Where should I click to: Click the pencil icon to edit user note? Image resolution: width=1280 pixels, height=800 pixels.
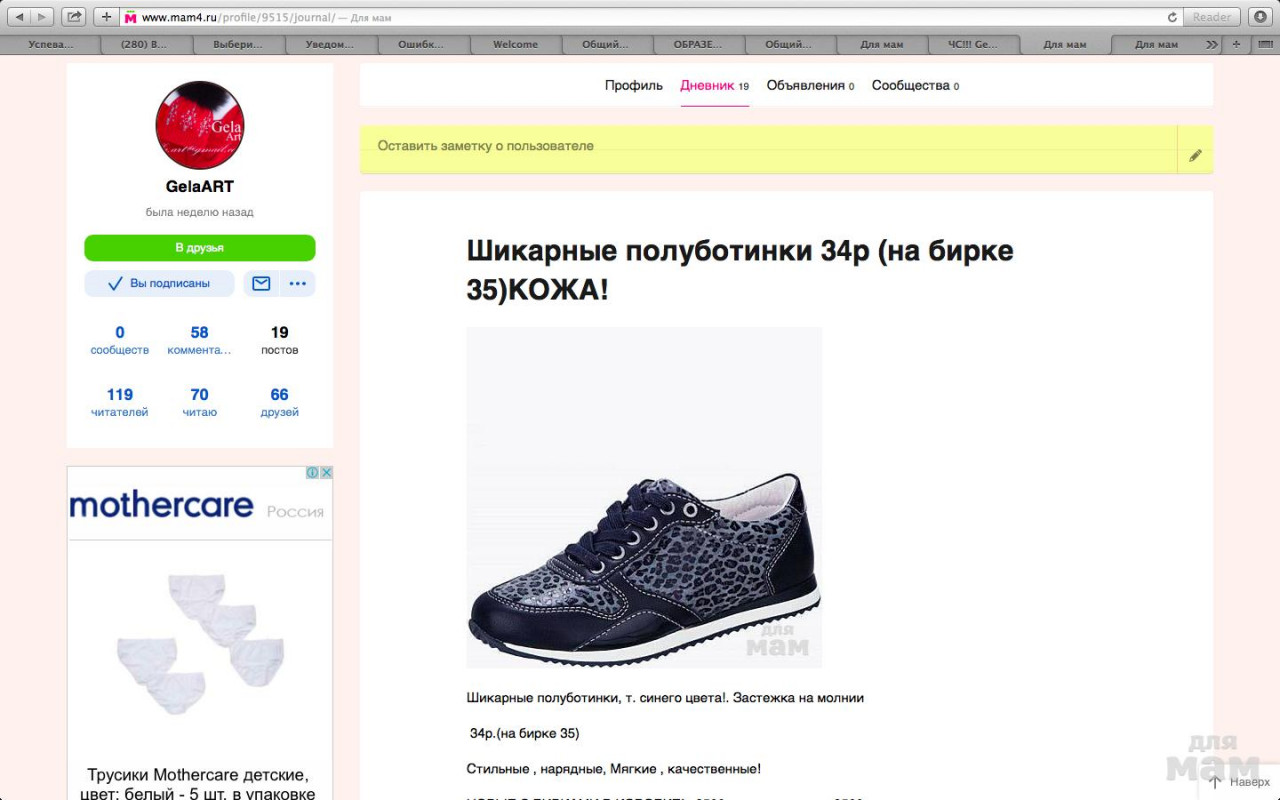(1195, 156)
